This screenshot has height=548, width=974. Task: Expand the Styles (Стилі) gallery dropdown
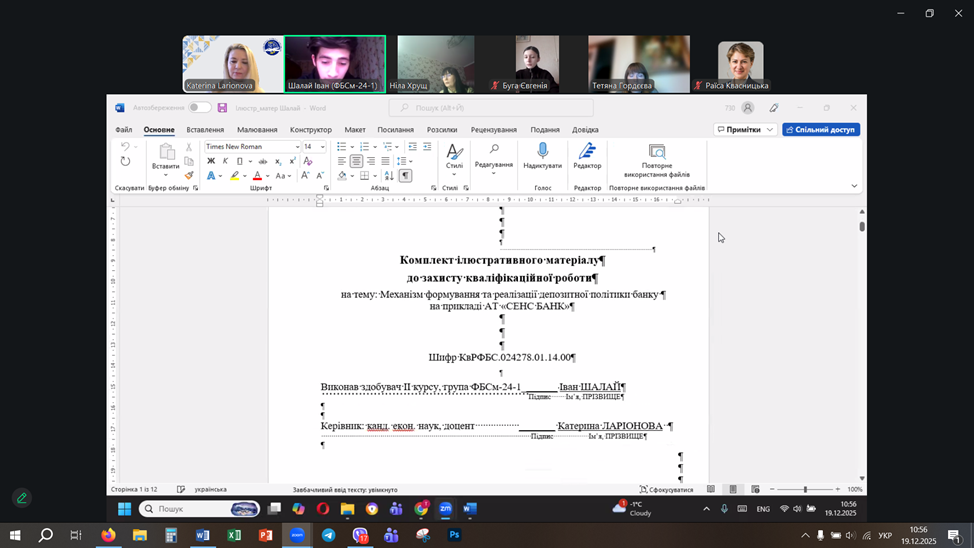tap(454, 177)
